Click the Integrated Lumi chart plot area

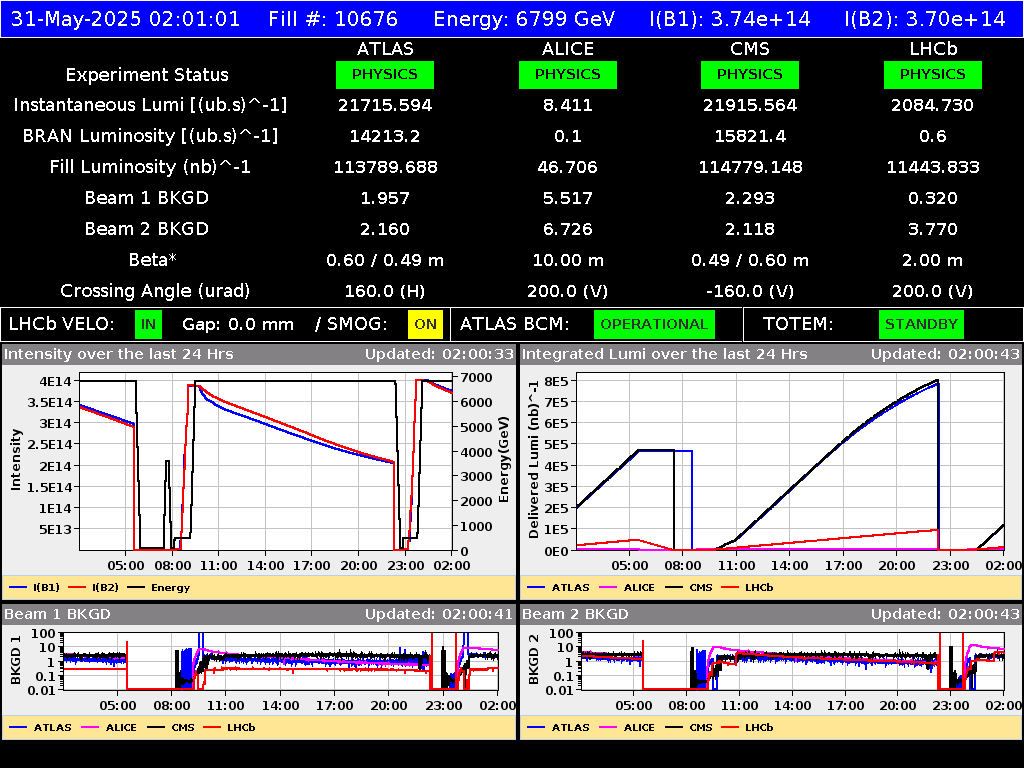tap(790, 462)
